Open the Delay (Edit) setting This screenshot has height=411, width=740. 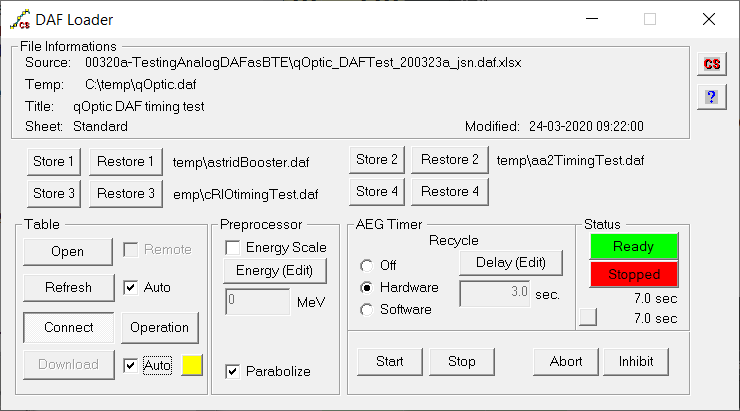coord(511,262)
